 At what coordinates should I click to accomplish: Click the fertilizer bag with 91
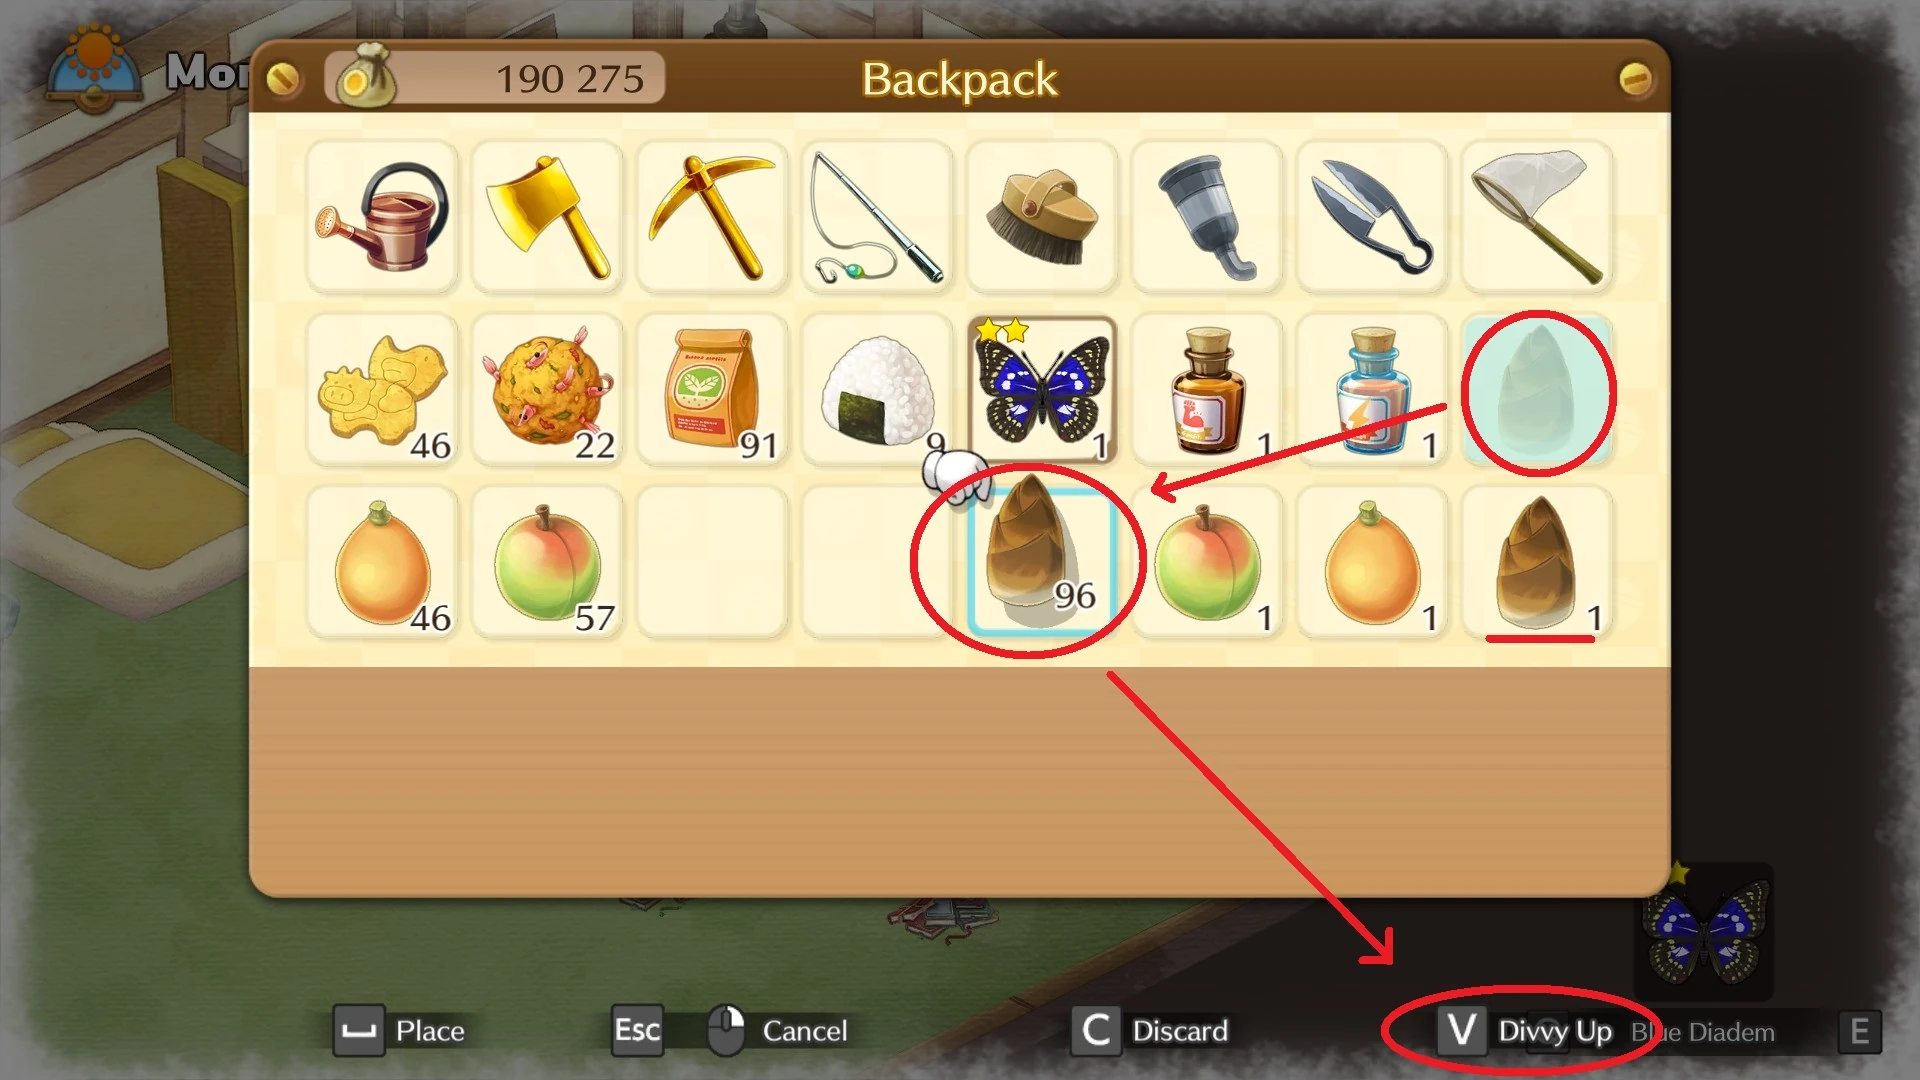[x=712, y=390]
